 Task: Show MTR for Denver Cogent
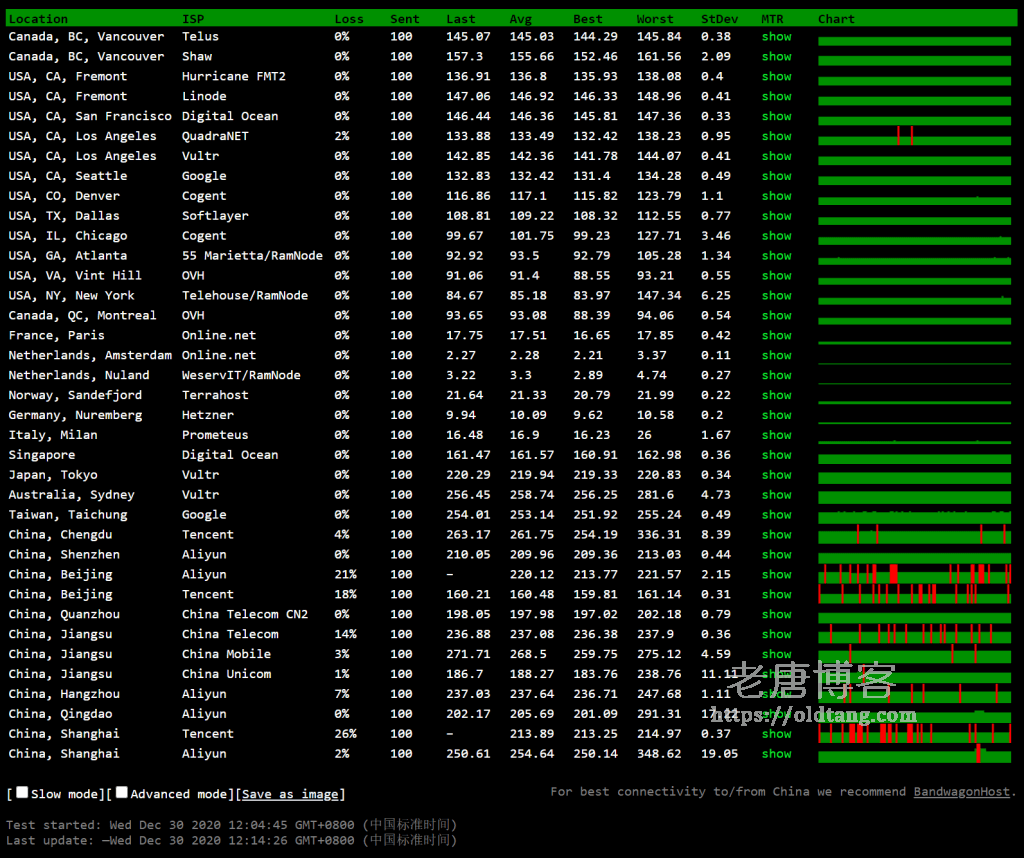776,196
